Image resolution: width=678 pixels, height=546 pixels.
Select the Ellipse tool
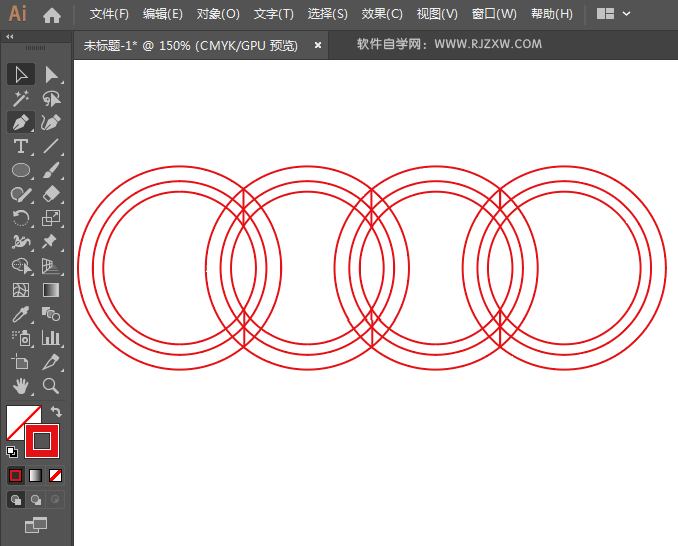coord(21,170)
